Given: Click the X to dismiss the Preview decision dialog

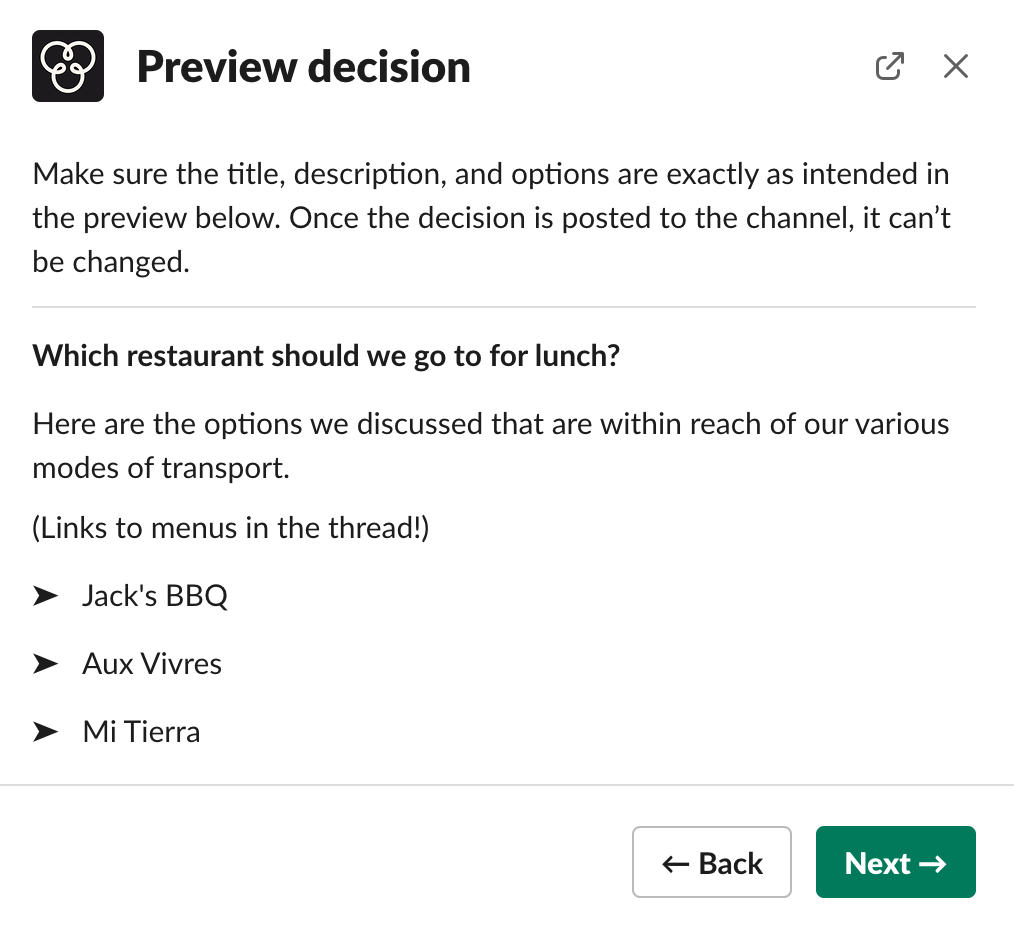Looking at the screenshot, I should (955, 65).
